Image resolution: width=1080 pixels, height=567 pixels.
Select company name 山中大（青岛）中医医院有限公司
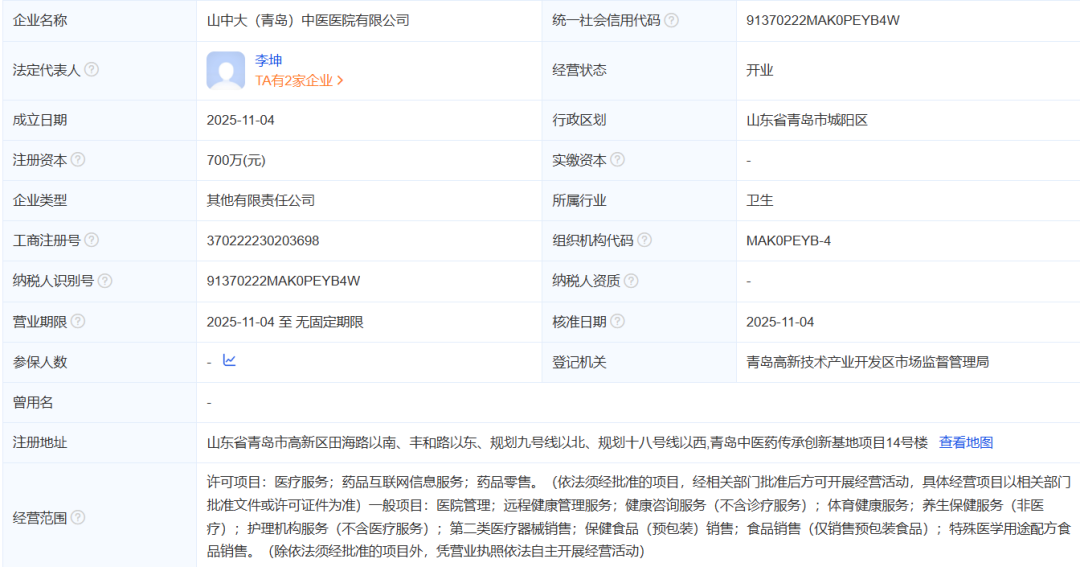[x=308, y=21]
